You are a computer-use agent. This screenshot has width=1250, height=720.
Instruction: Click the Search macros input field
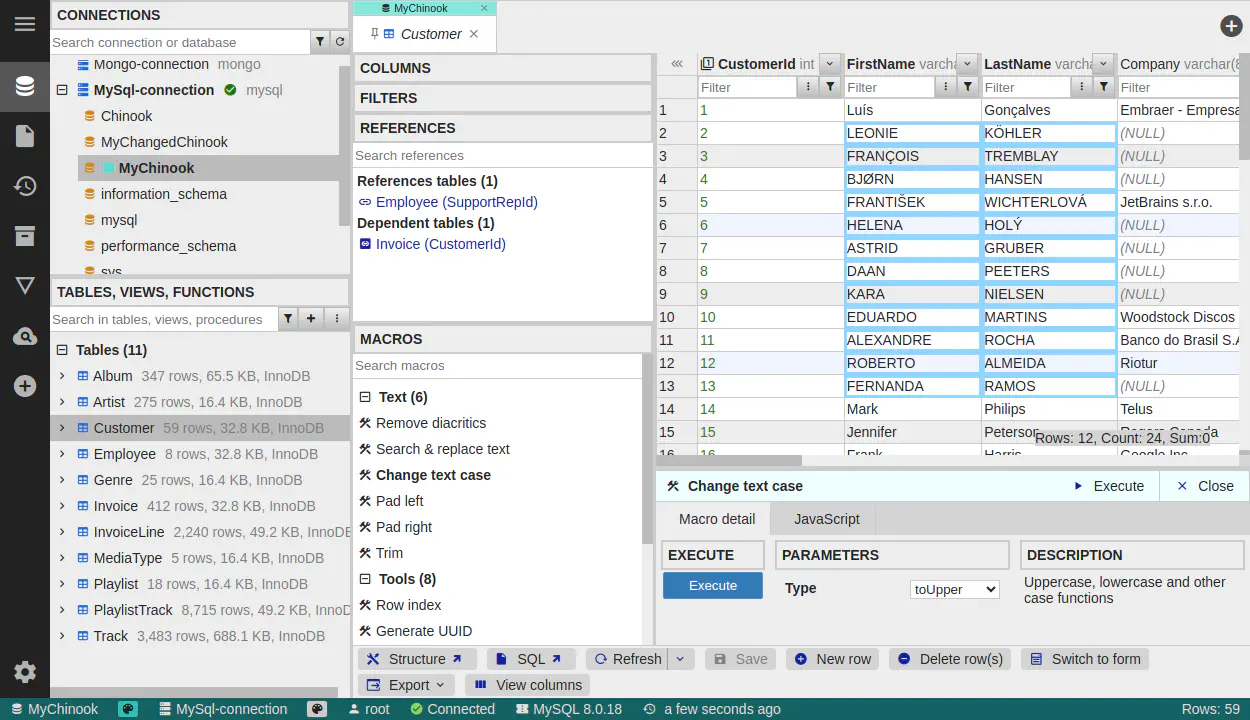(496, 366)
